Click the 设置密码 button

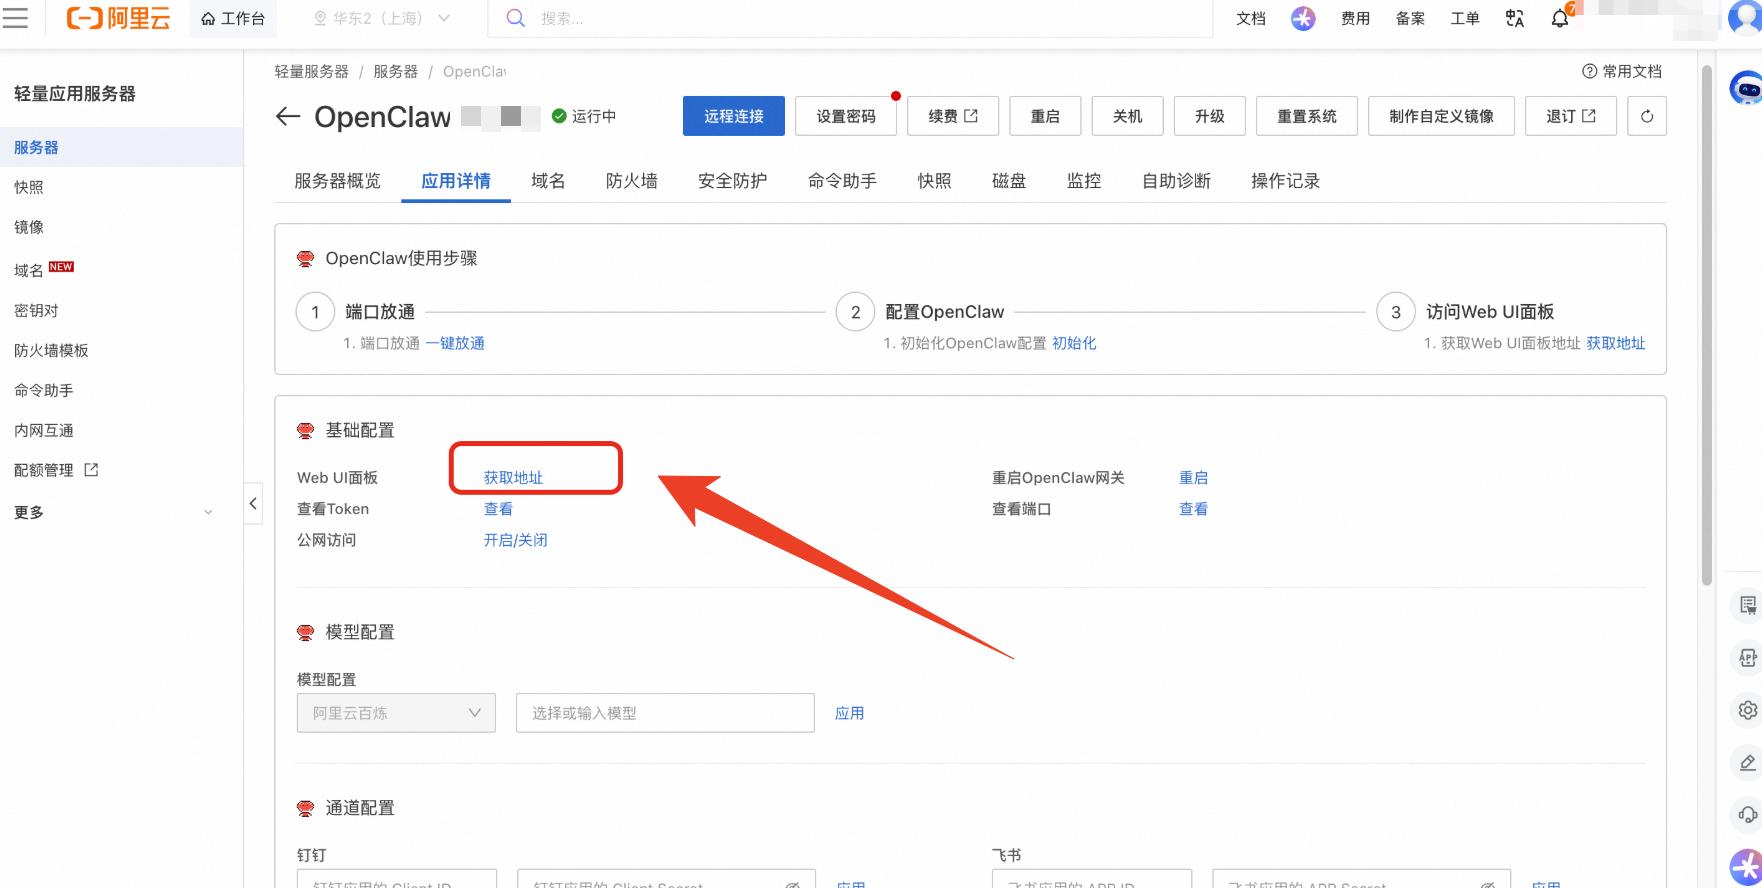(846, 116)
